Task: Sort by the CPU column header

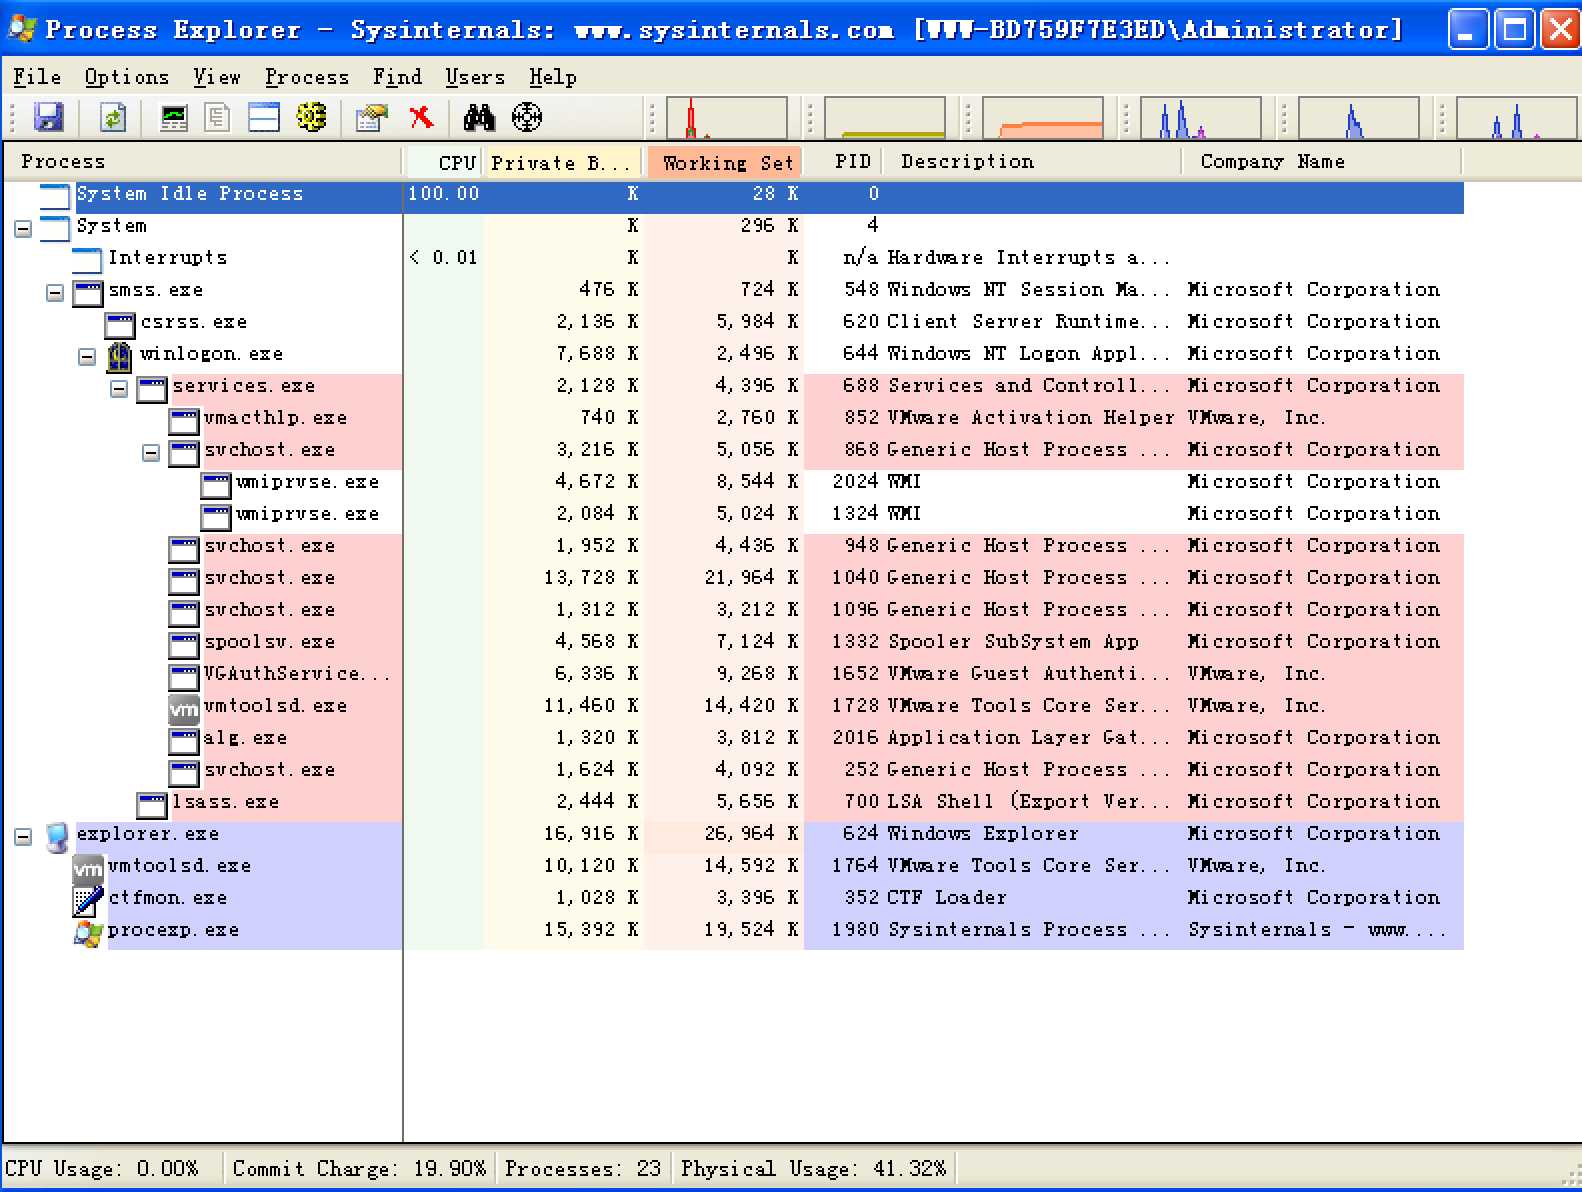Action: 445,162
